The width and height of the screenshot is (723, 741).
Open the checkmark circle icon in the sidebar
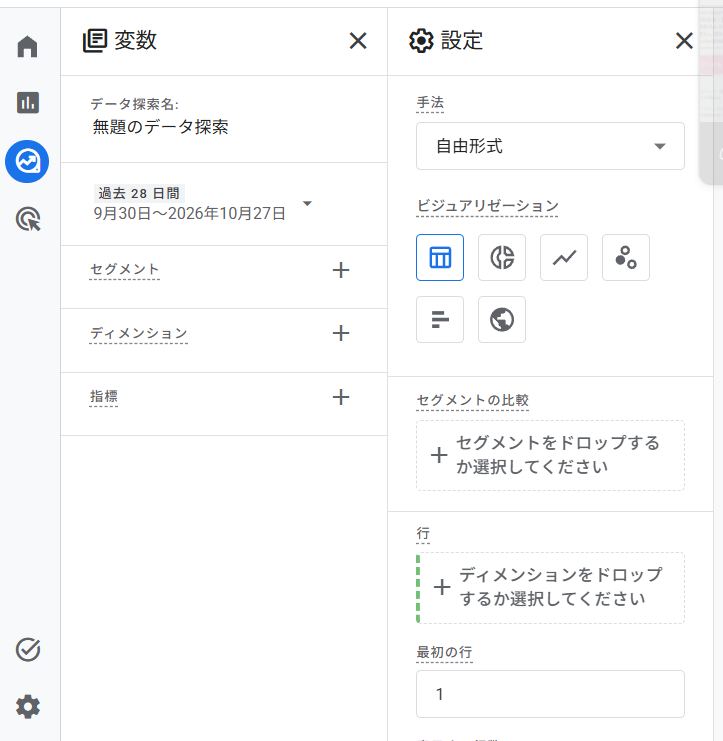pyautogui.click(x=28, y=649)
